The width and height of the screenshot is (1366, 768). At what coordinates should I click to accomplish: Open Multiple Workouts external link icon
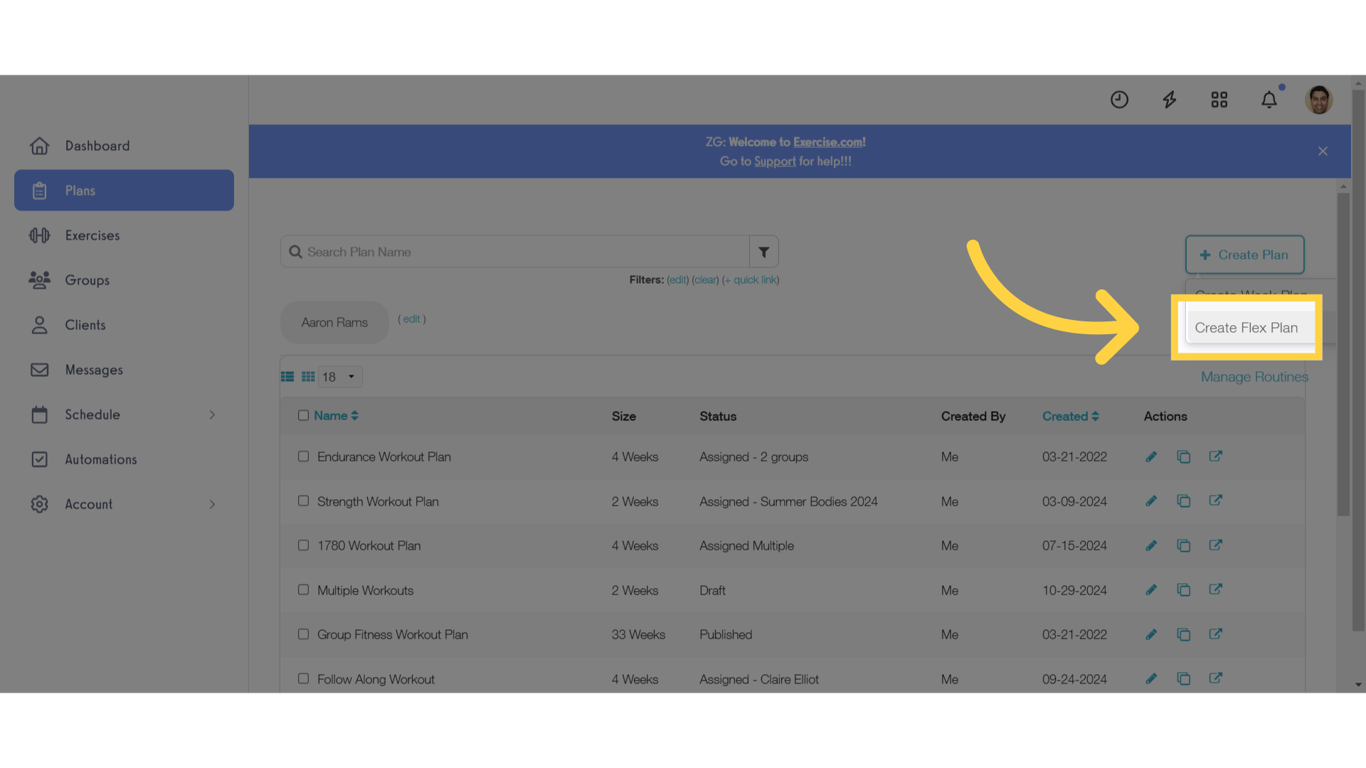pos(1216,590)
